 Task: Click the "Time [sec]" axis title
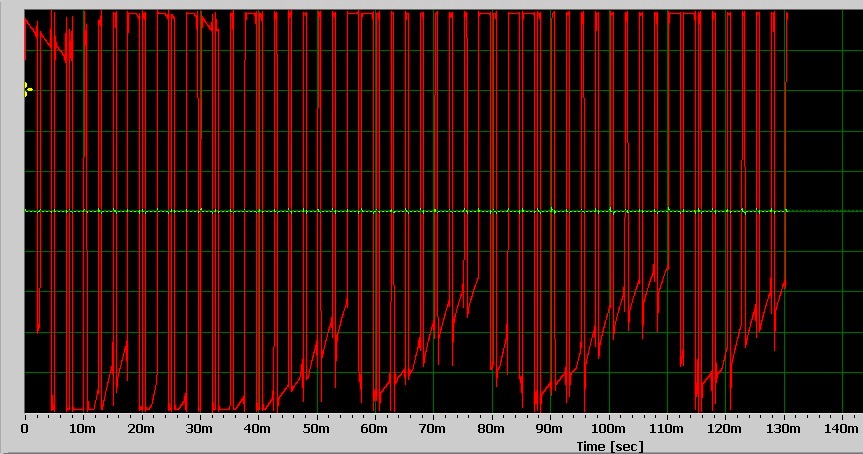click(609, 446)
